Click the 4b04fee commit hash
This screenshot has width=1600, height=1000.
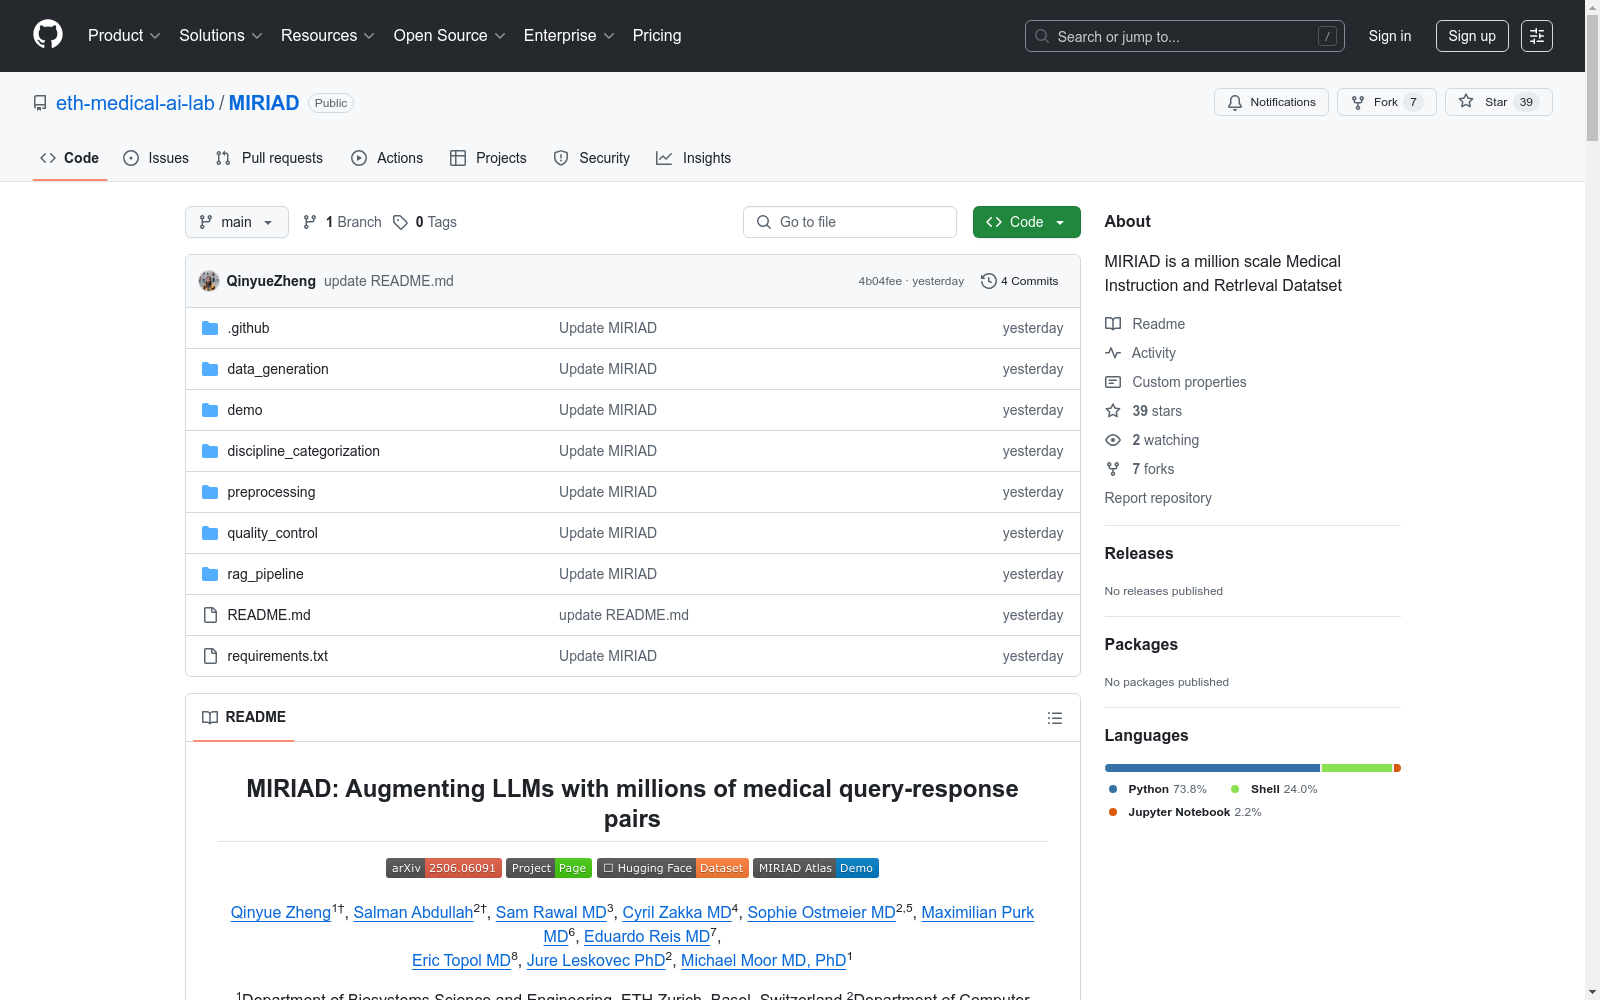point(880,281)
